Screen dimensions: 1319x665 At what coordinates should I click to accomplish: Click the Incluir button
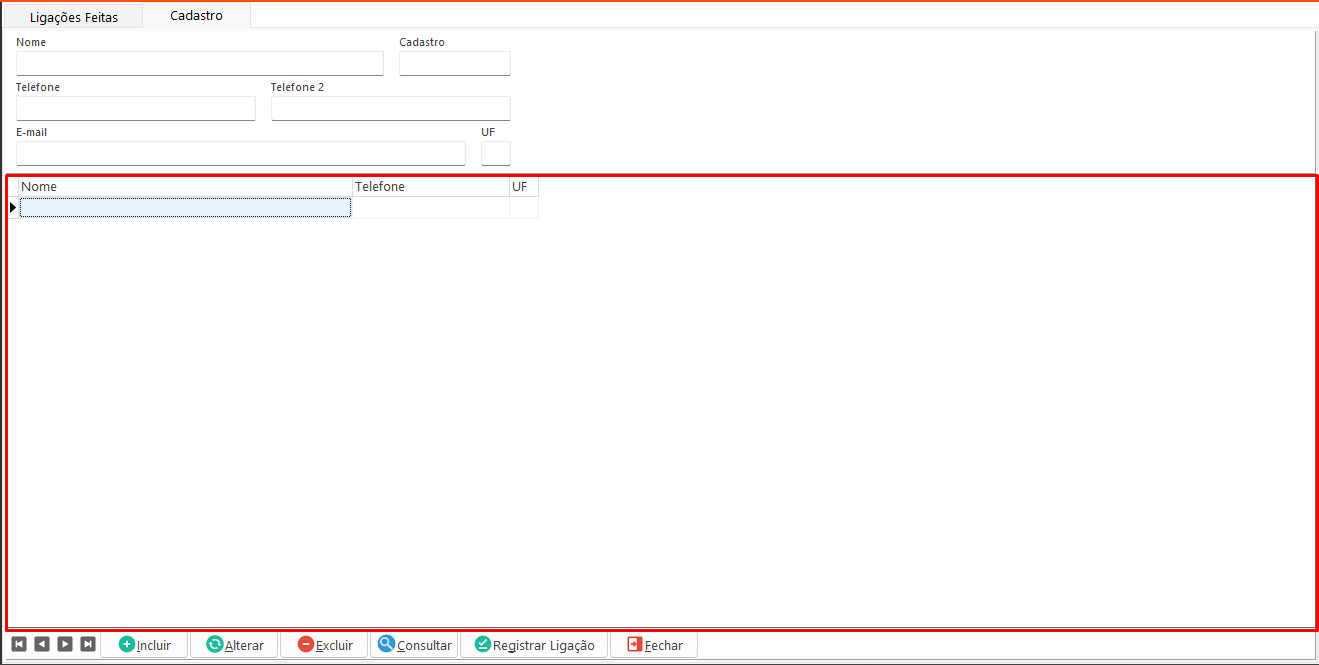tap(144, 645)
